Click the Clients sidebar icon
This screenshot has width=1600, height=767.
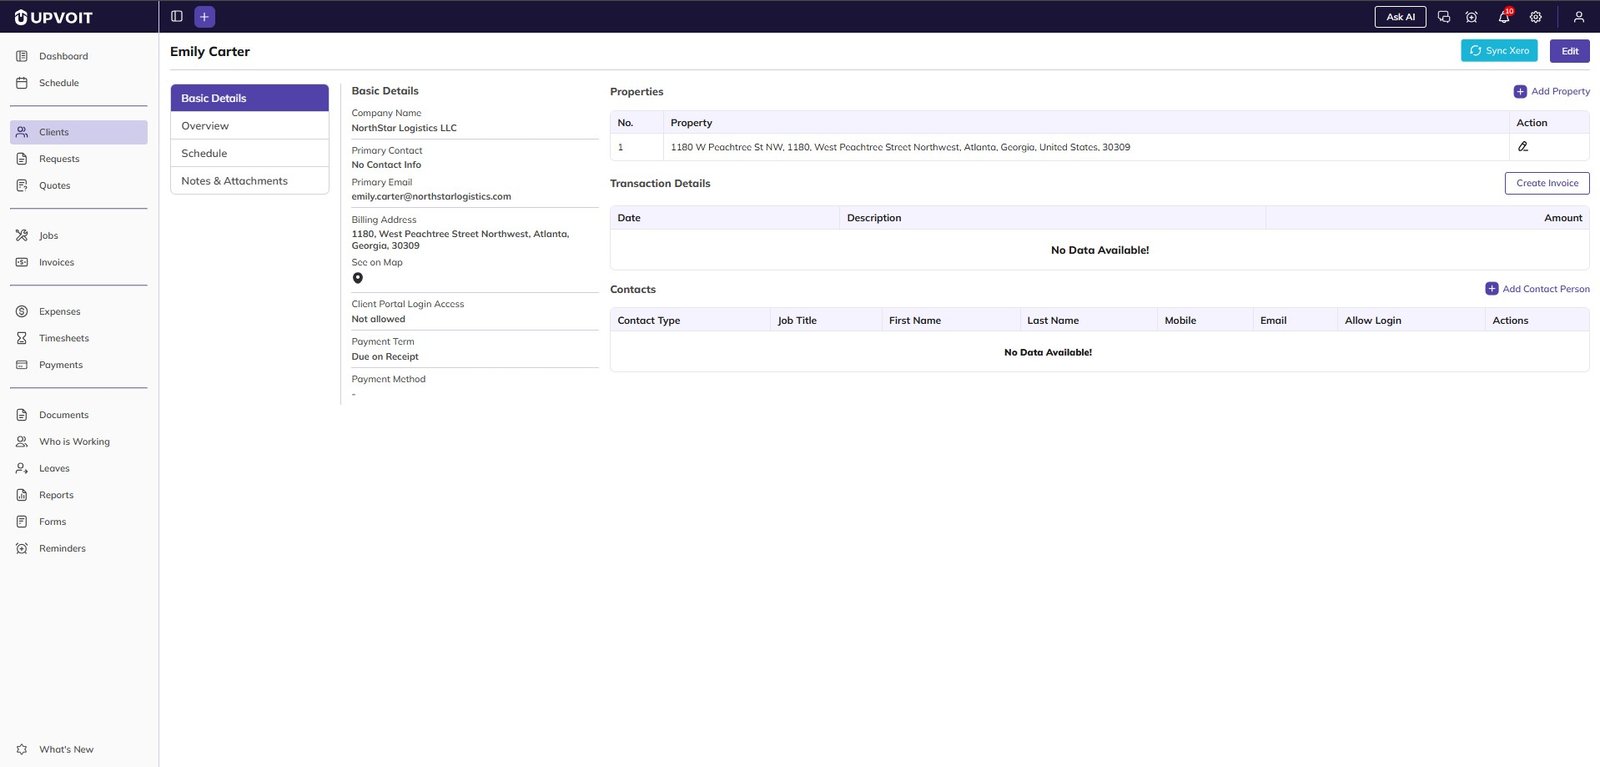pyautogui.click(x=22, y=132)
